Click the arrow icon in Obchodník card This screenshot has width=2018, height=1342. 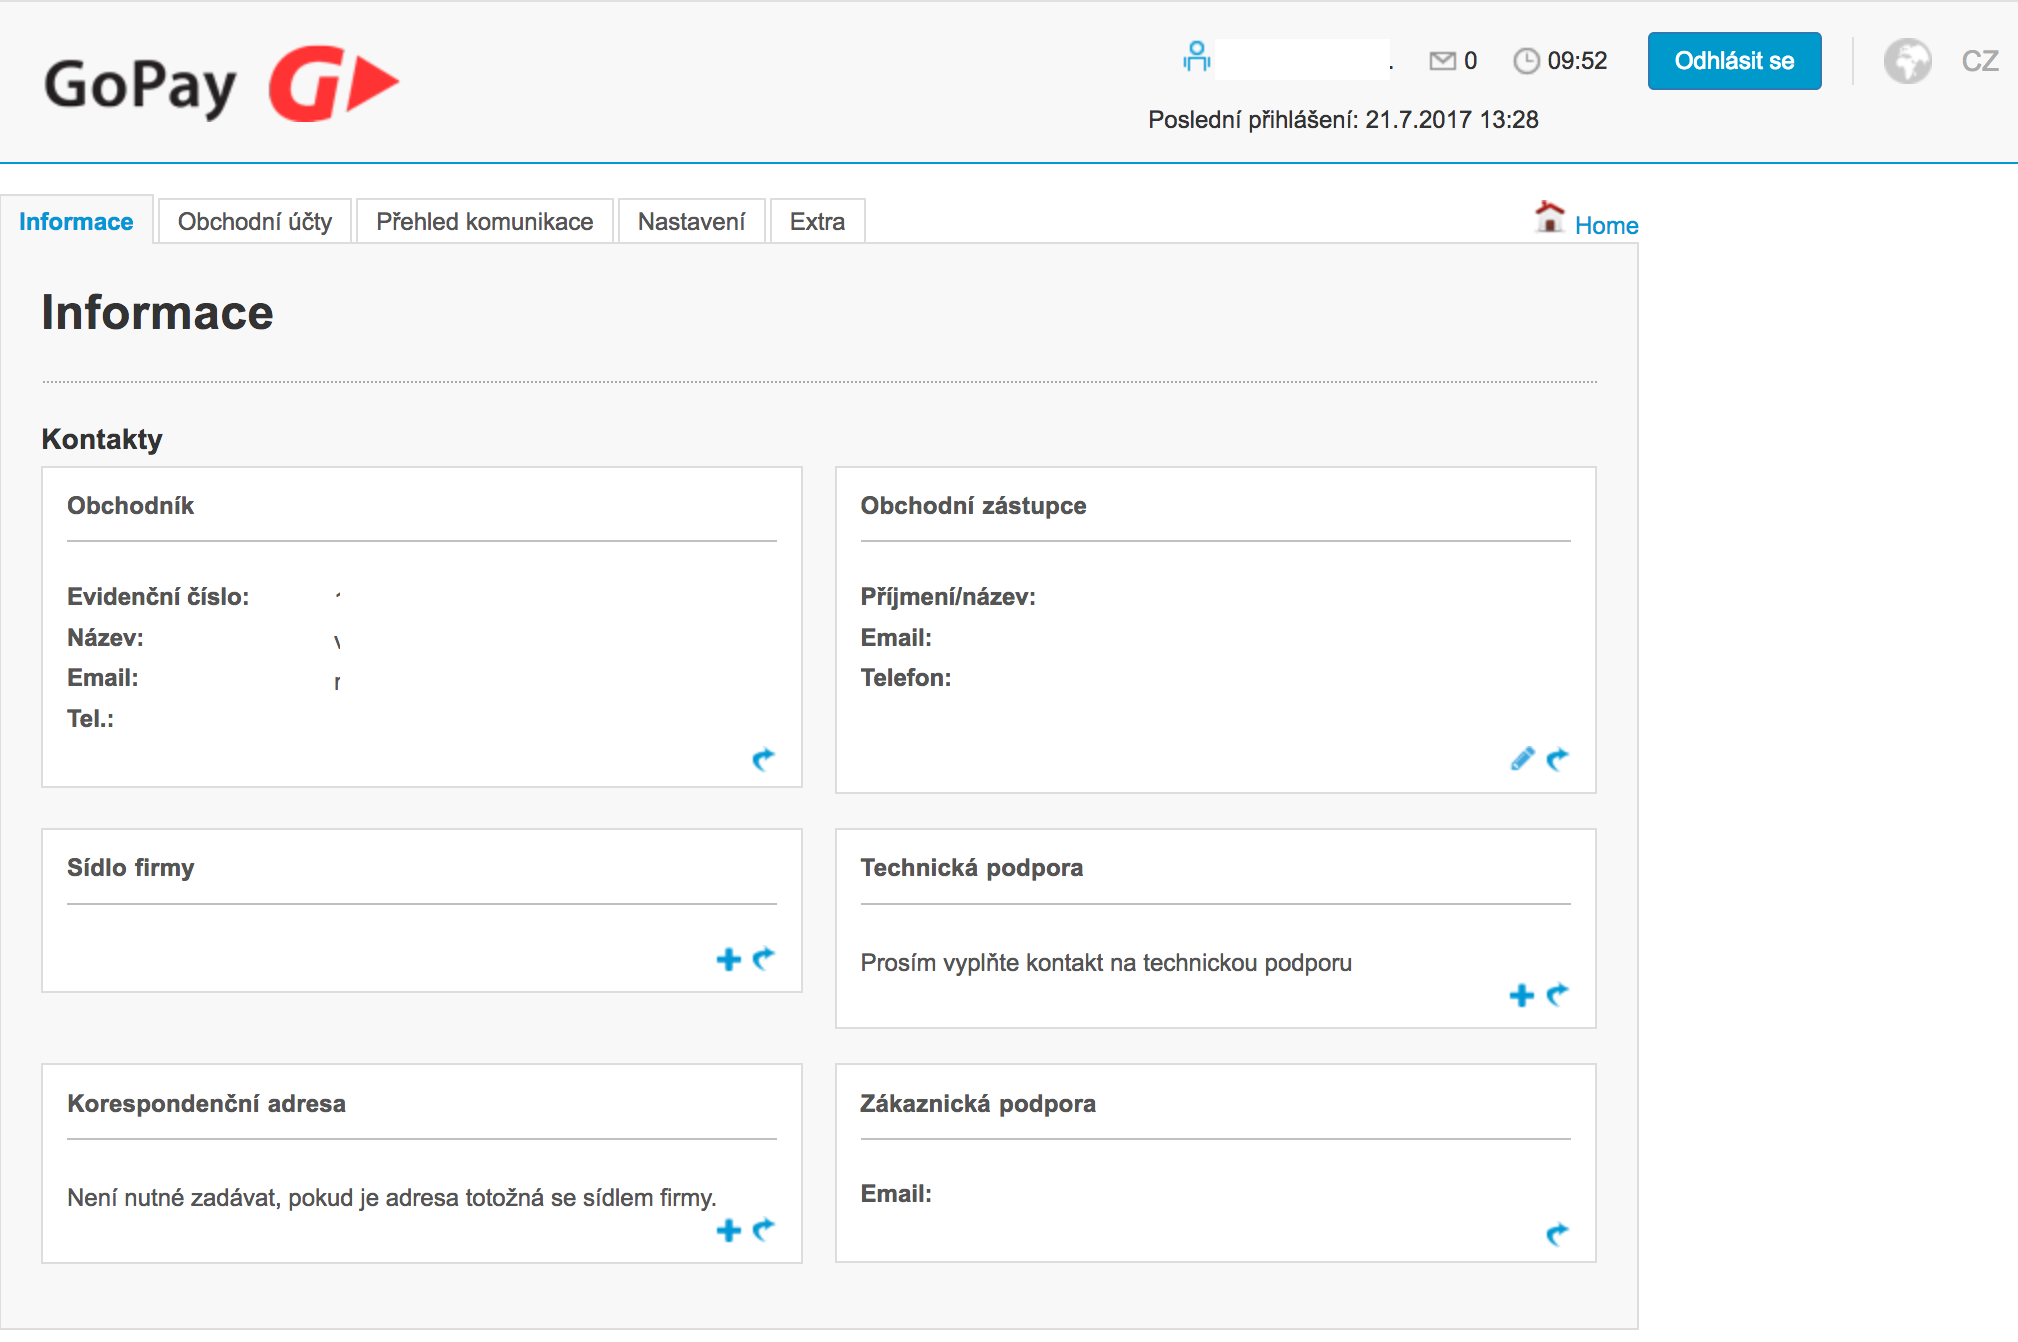click(763, 760)
